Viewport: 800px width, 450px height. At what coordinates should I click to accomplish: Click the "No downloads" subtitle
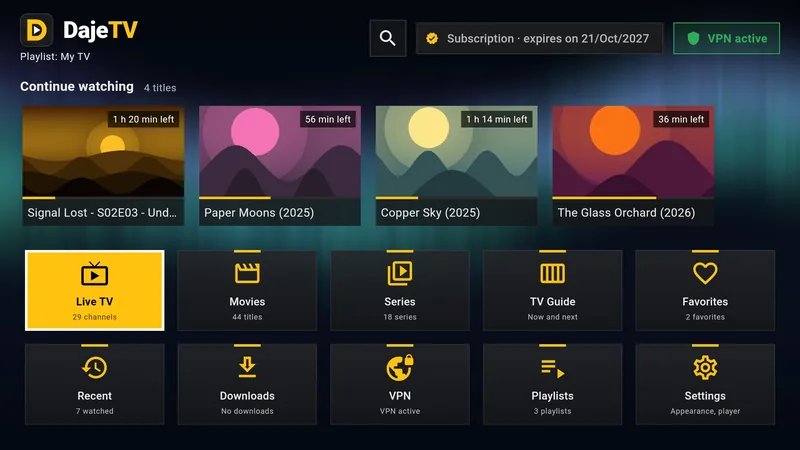[247, 411]
